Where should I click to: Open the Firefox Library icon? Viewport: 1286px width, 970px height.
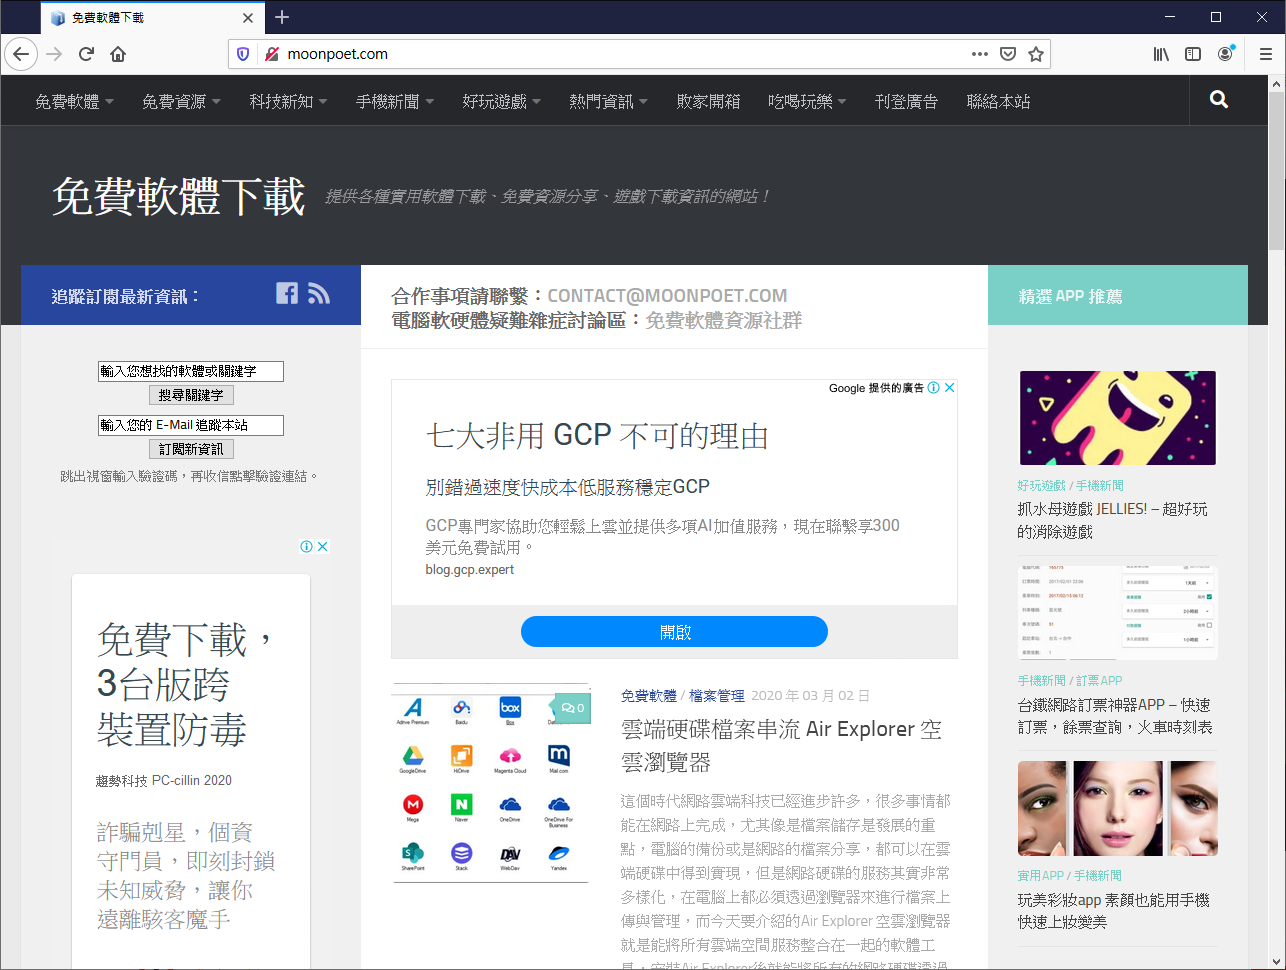point(1161,54)
